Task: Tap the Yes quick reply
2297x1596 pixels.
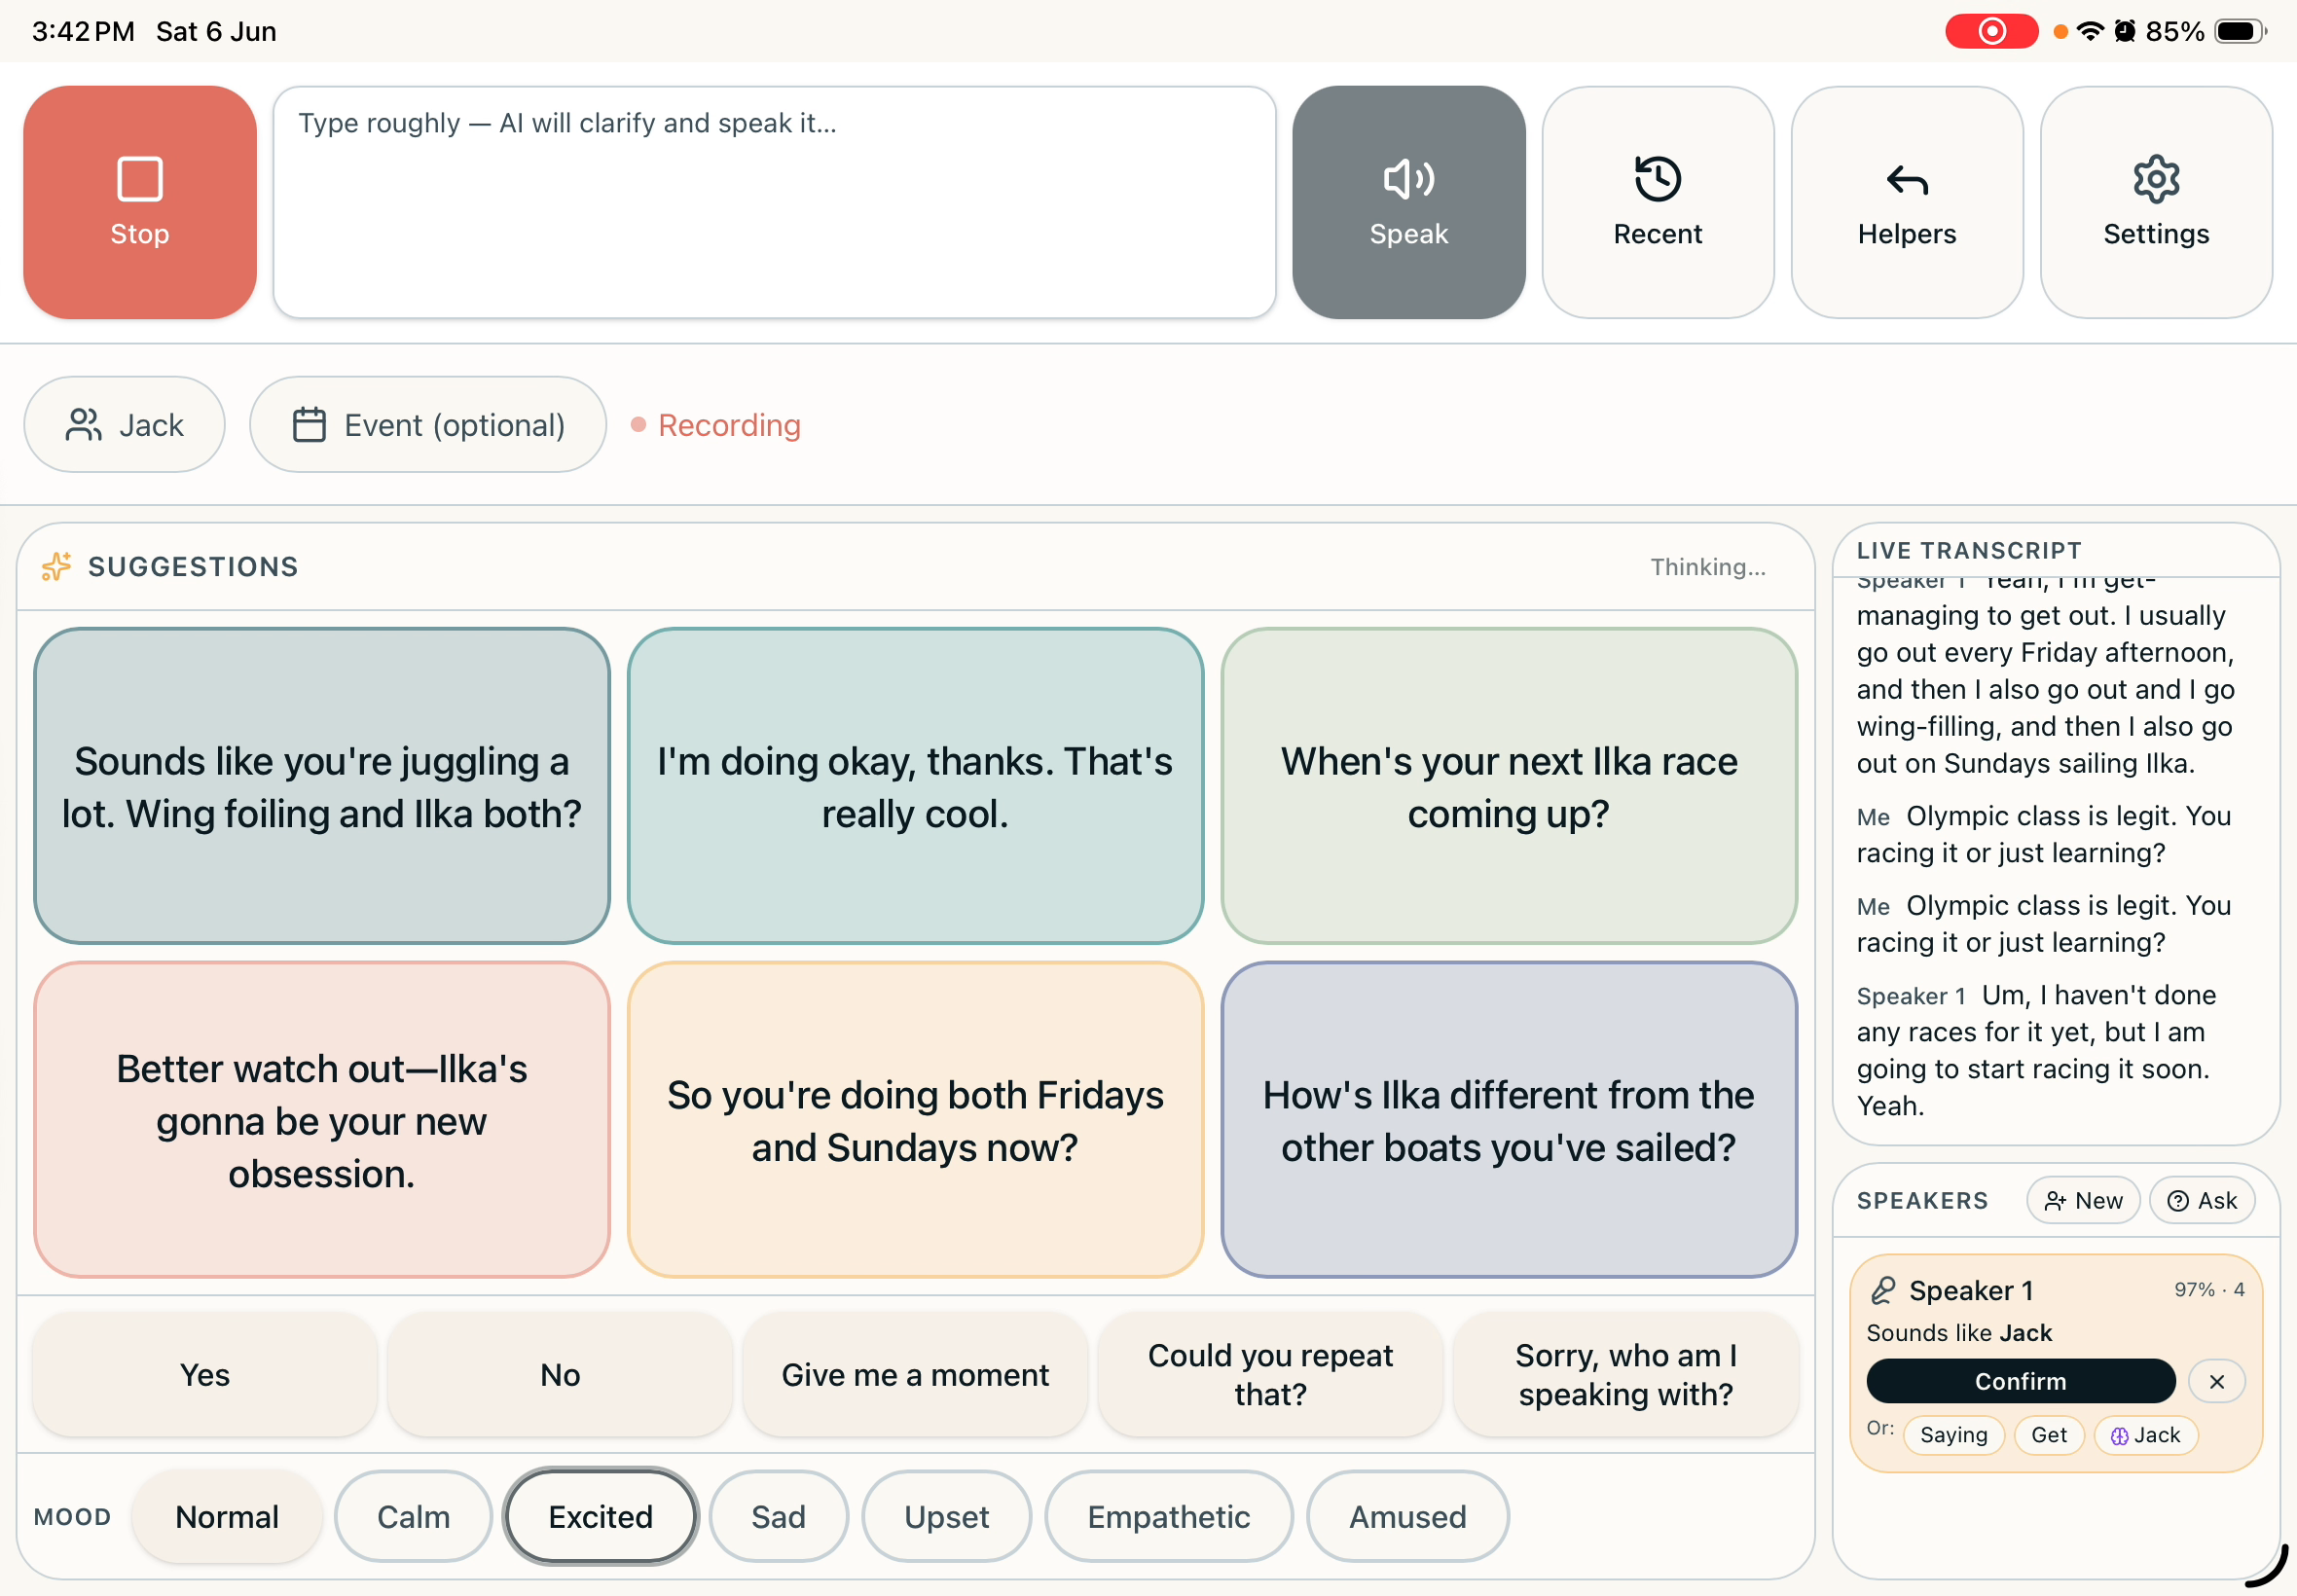Action: tap(205, 1375)
